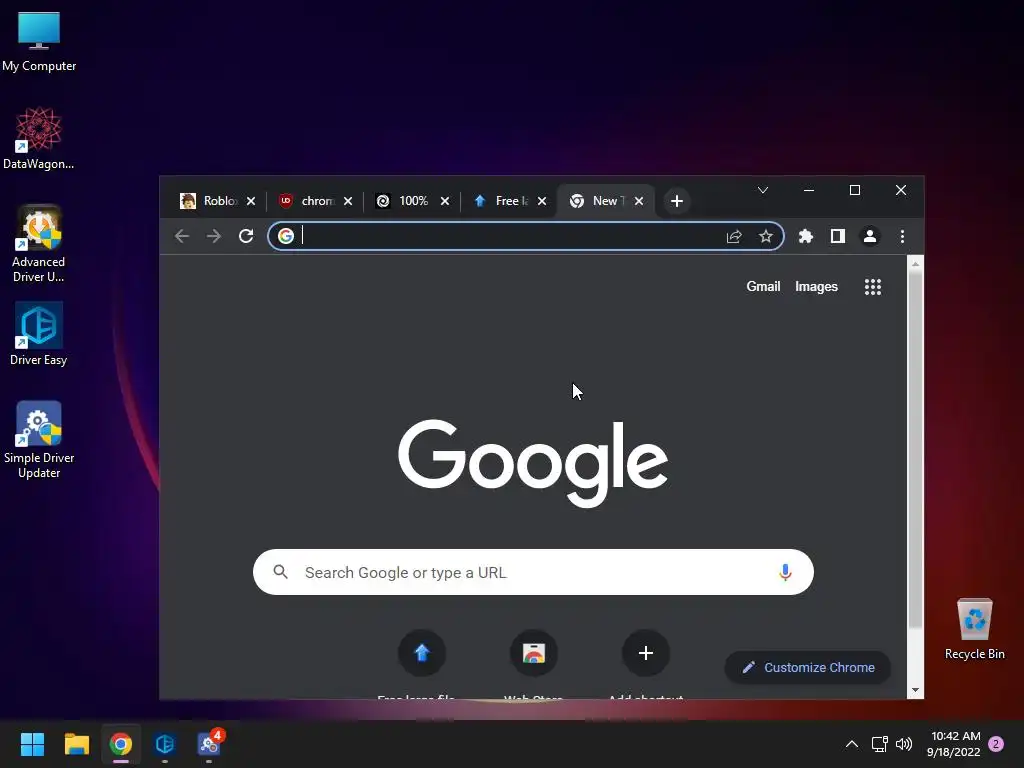Open the taskbar clock showing 10:42 AM
The height and width of the screenshot is (768, 1024).
[x=954, y=744]
